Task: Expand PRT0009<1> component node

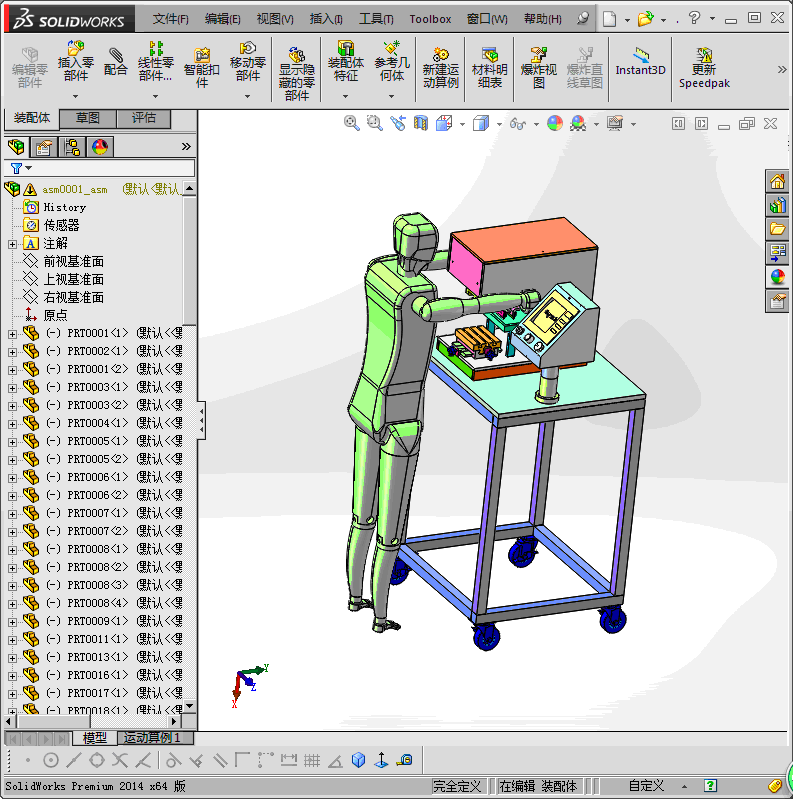Action: (12, 622)
